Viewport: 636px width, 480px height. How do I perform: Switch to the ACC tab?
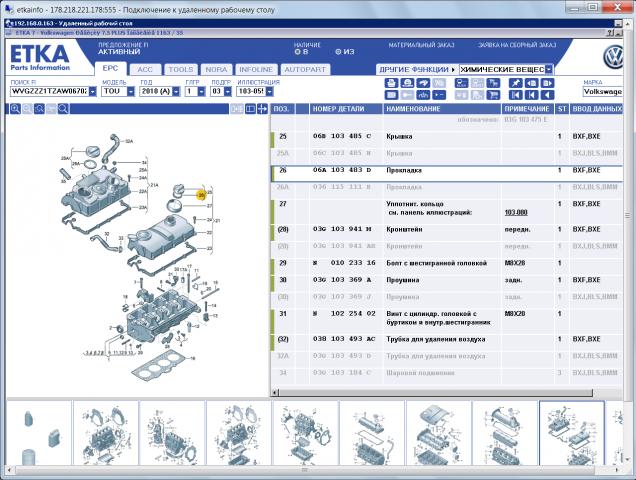(x=145, y=69)
